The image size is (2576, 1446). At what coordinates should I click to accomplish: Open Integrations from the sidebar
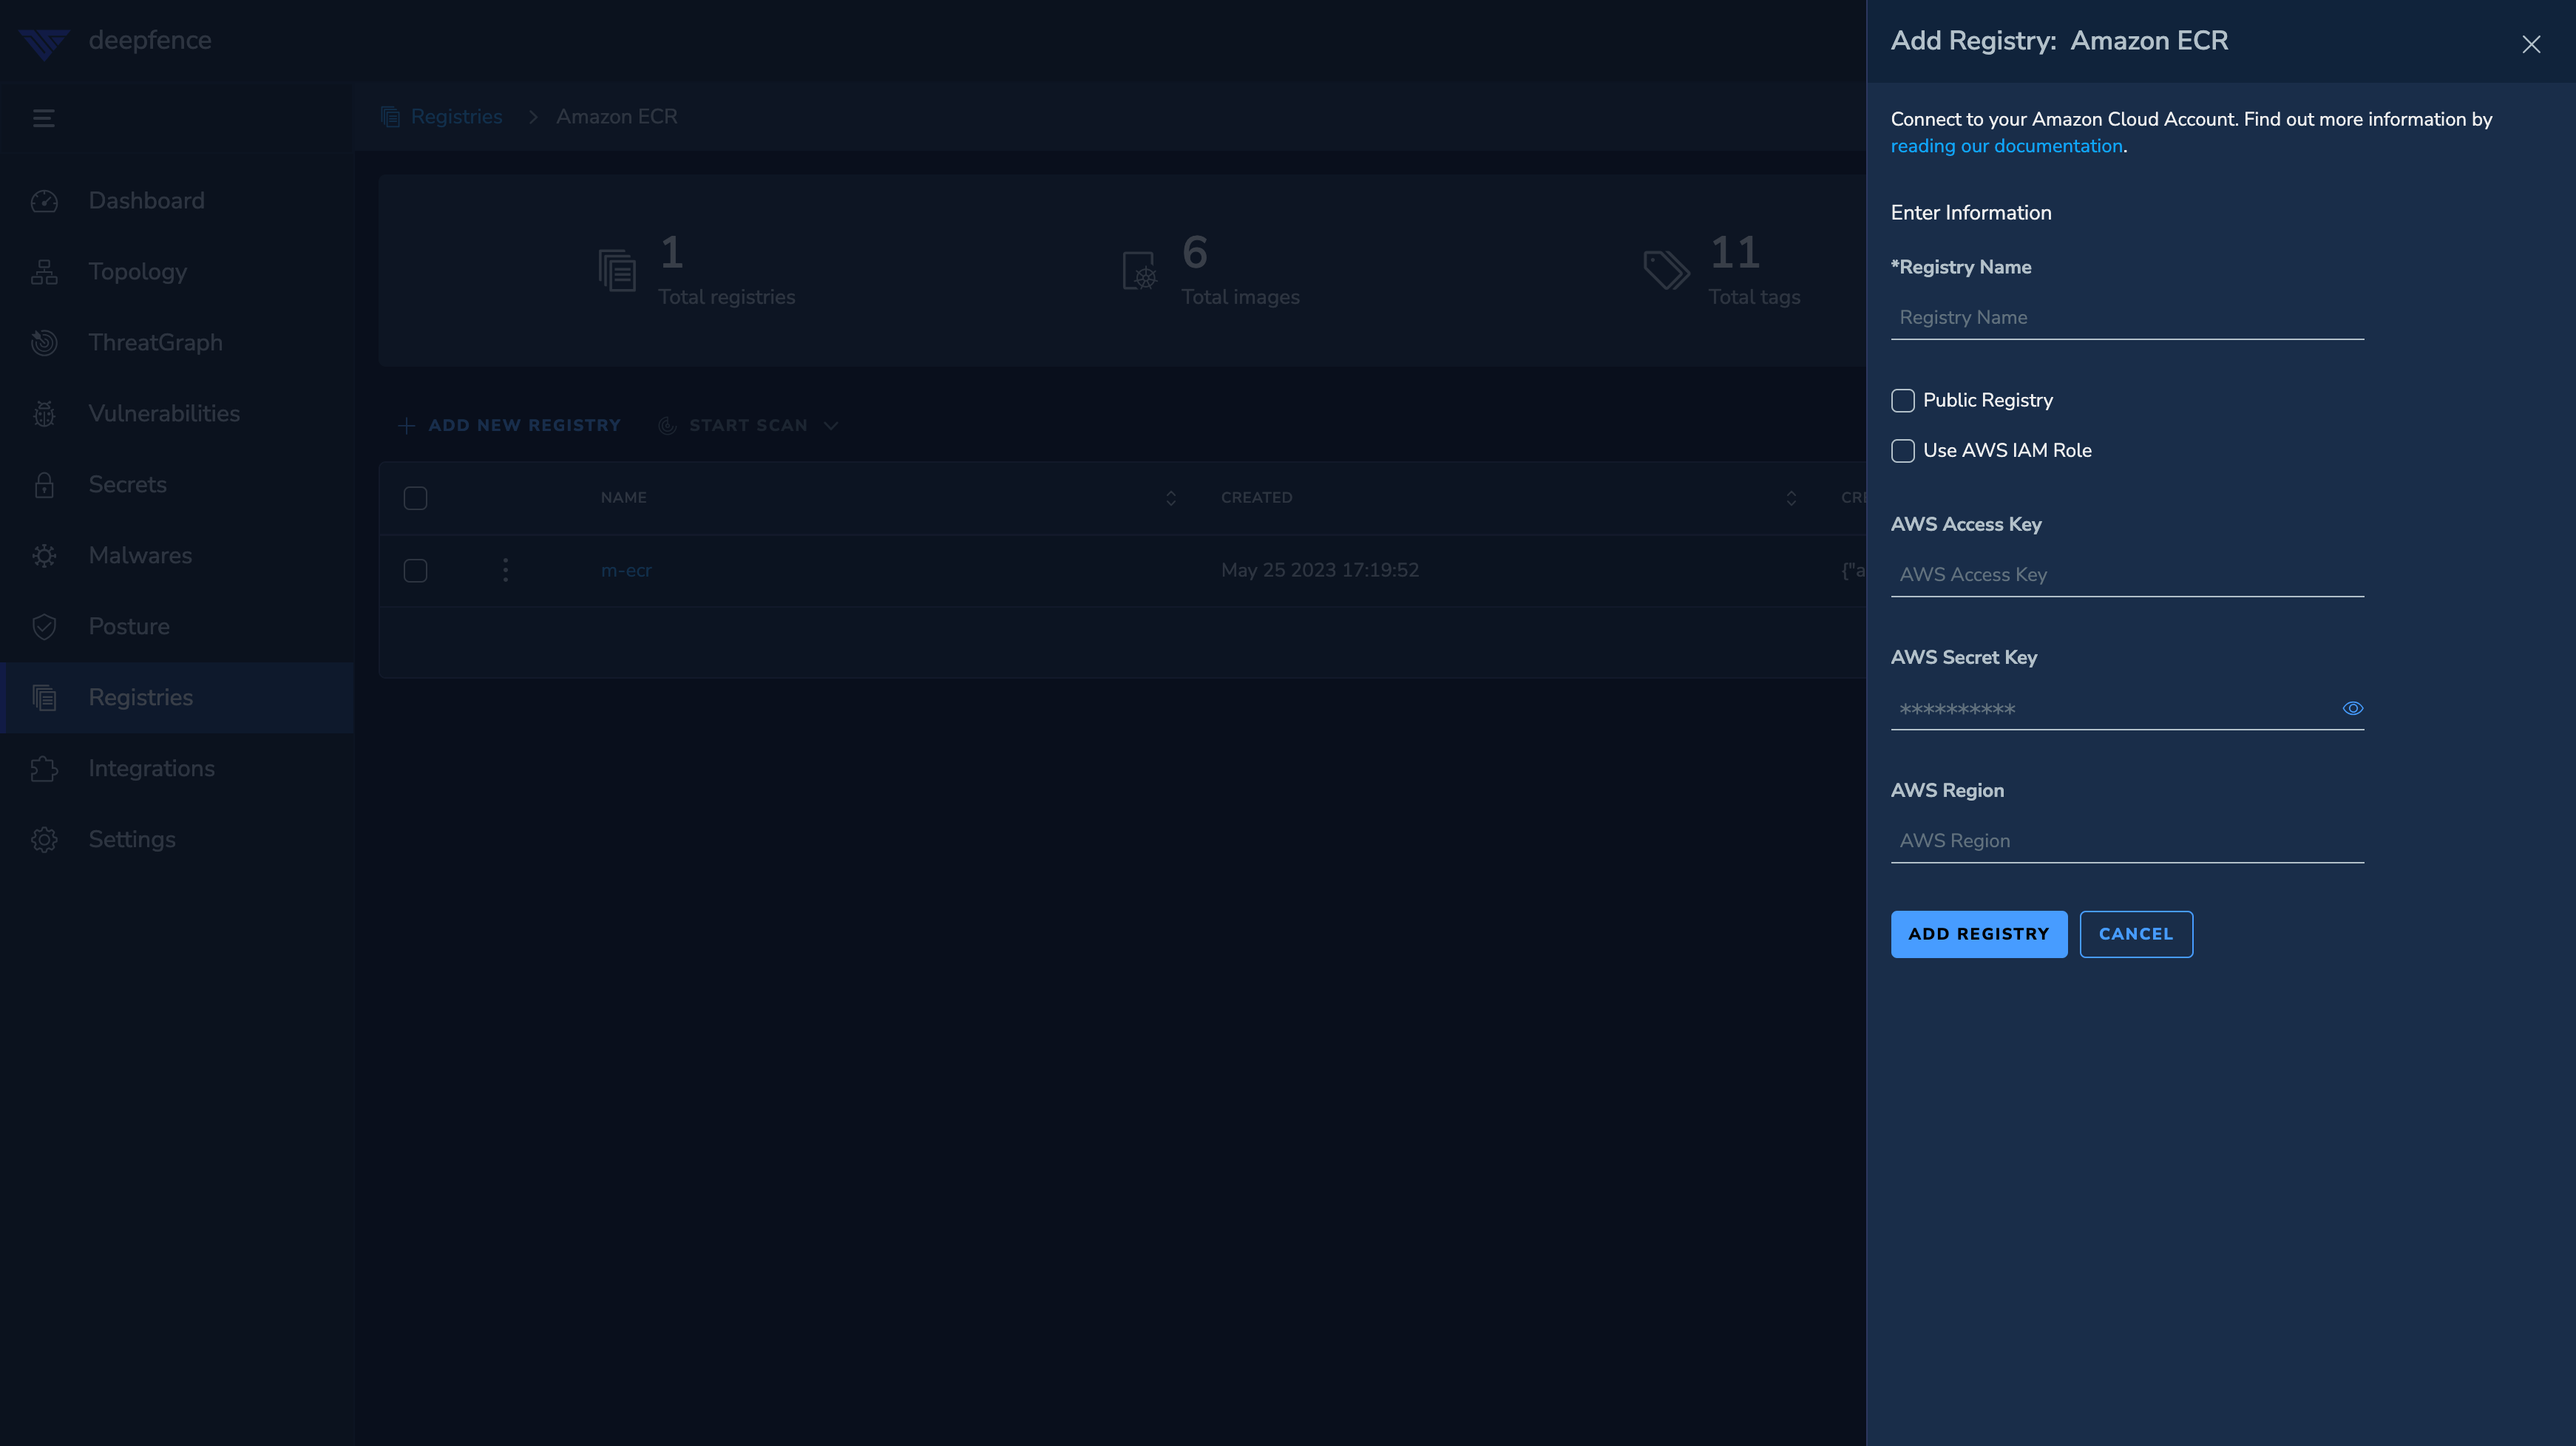click(177, 769)
